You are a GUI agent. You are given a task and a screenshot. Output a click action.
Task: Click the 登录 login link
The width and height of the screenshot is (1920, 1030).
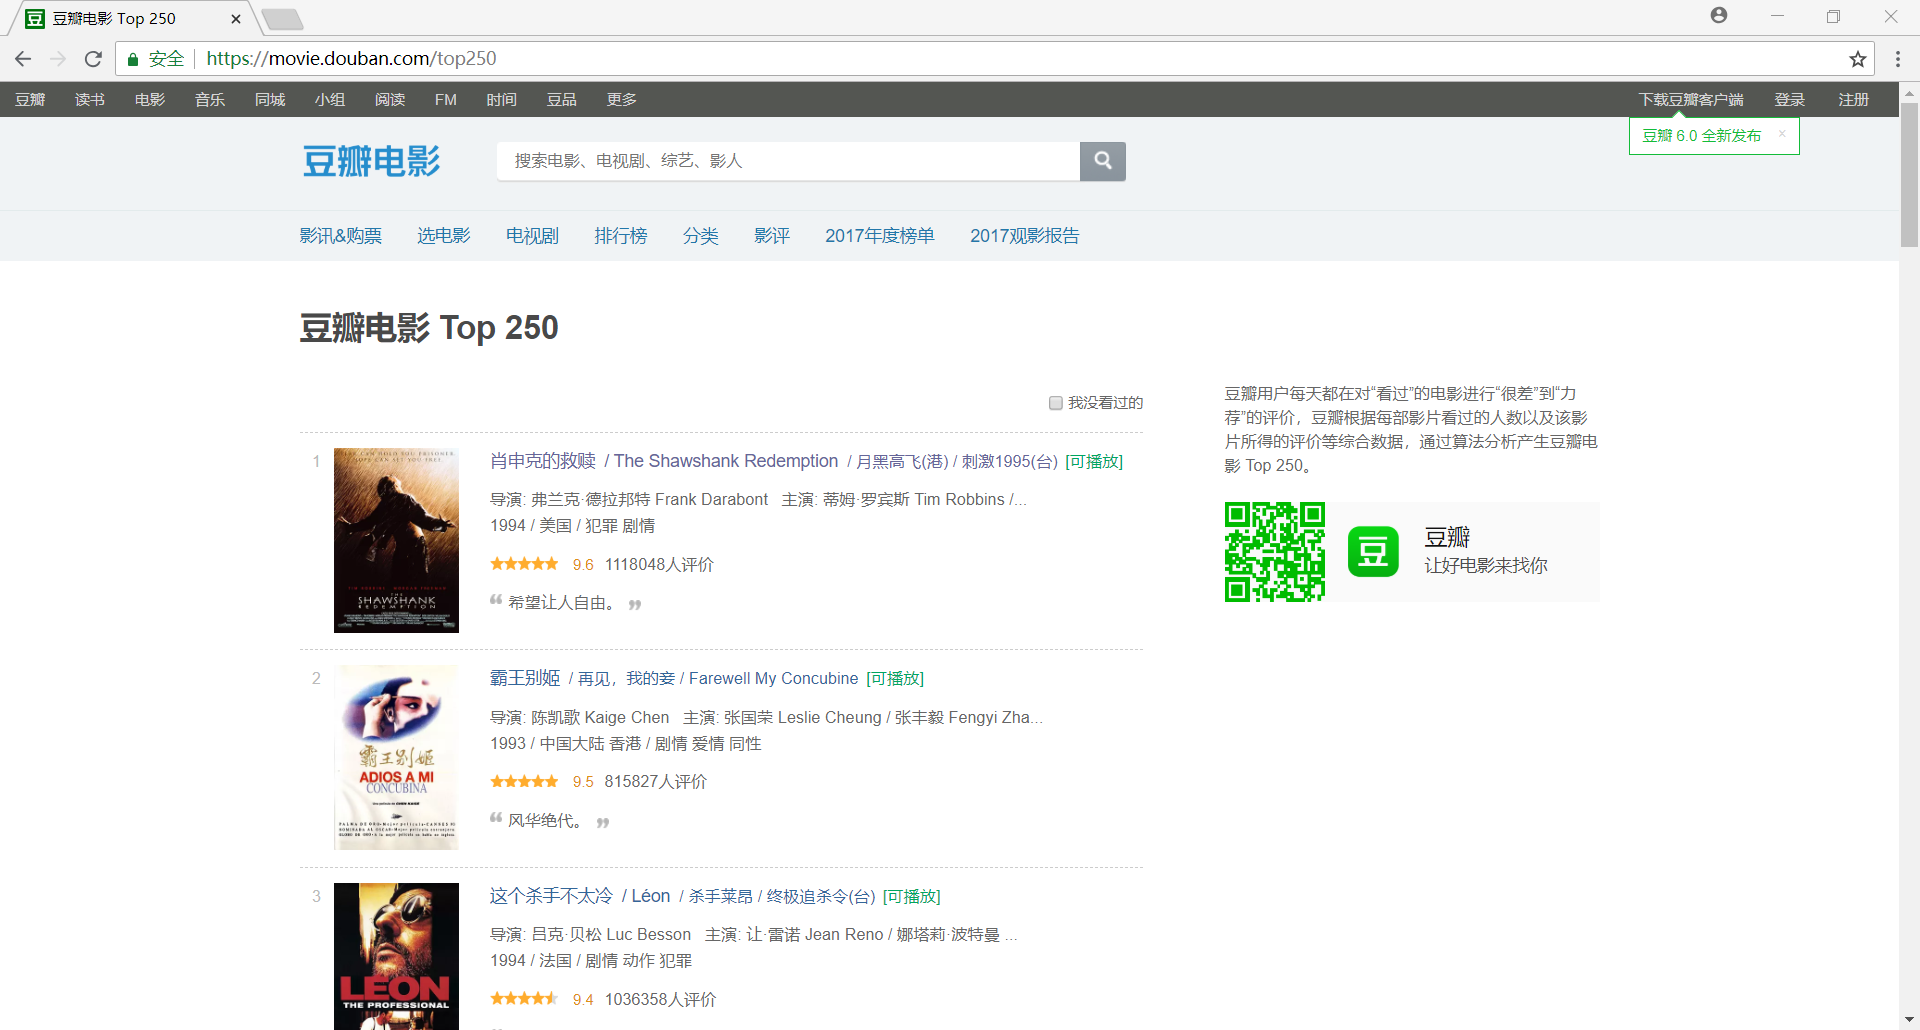point(1790,99)
